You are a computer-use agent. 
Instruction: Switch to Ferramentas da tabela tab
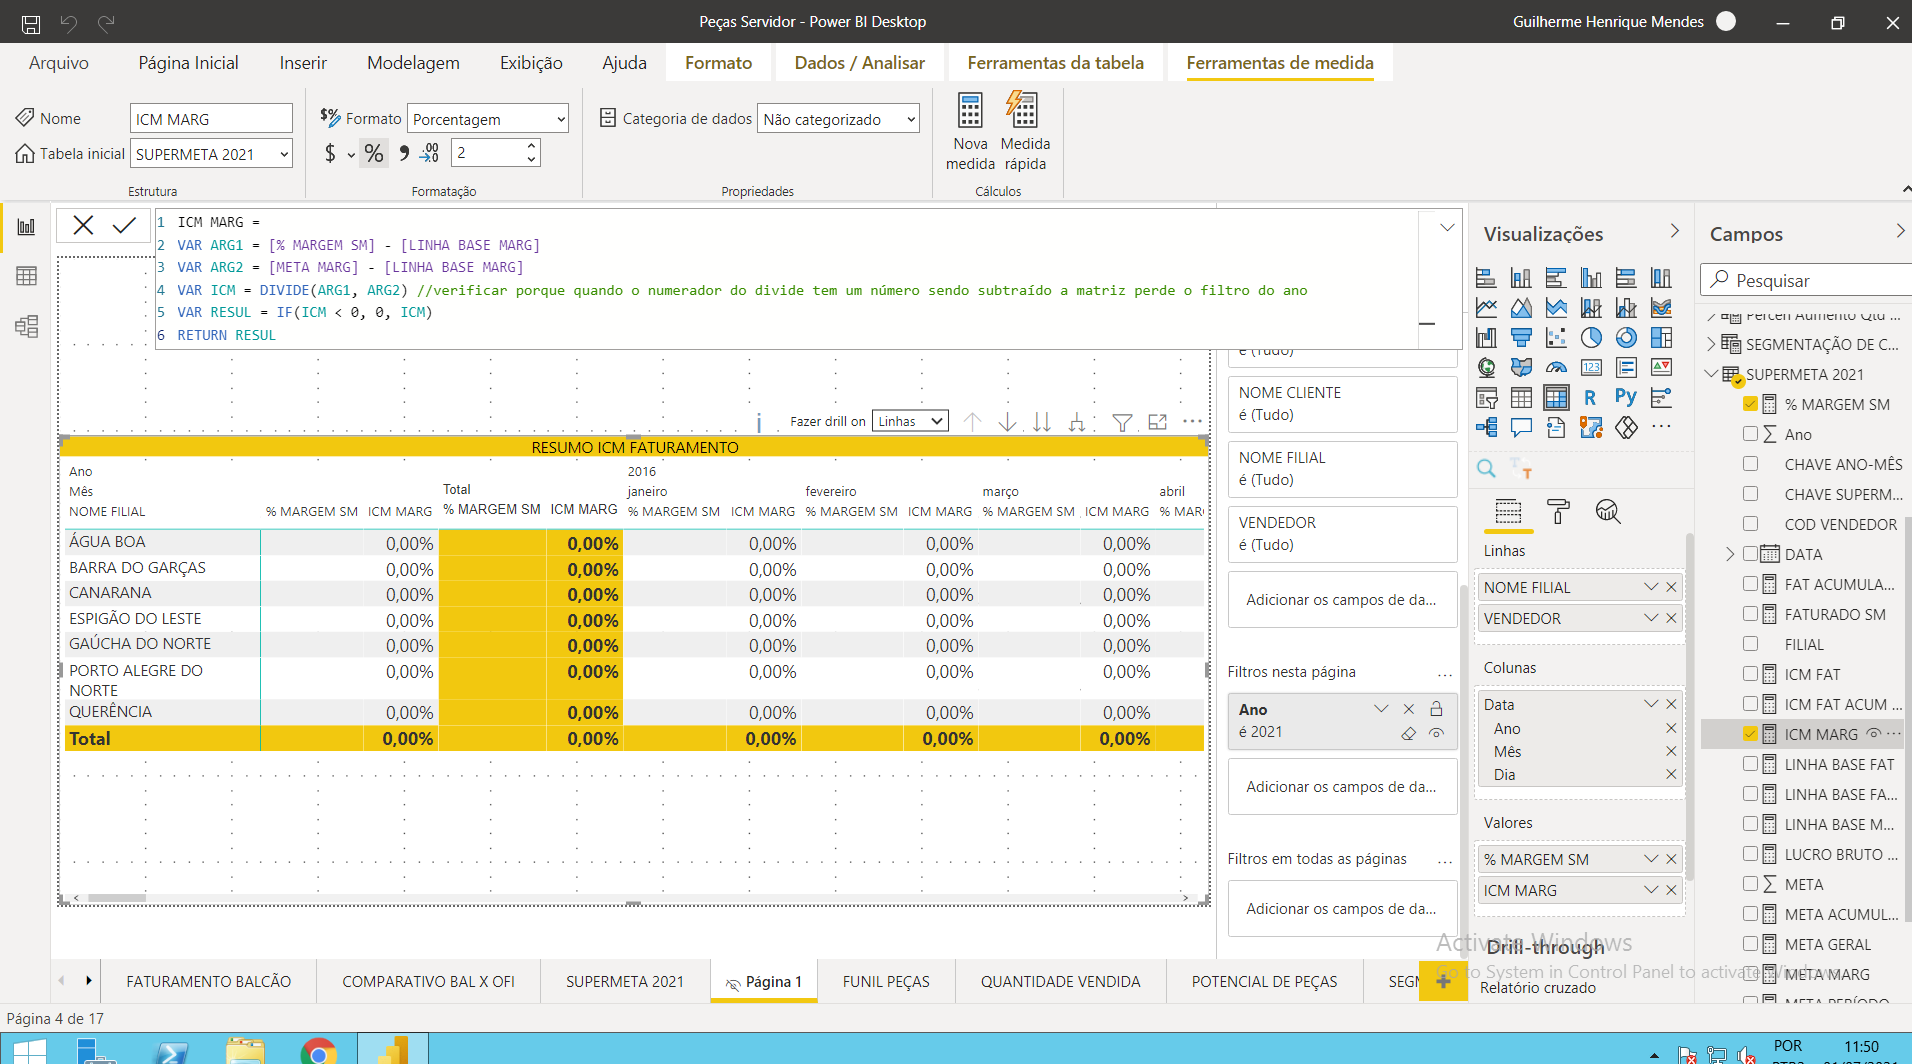1055,63
